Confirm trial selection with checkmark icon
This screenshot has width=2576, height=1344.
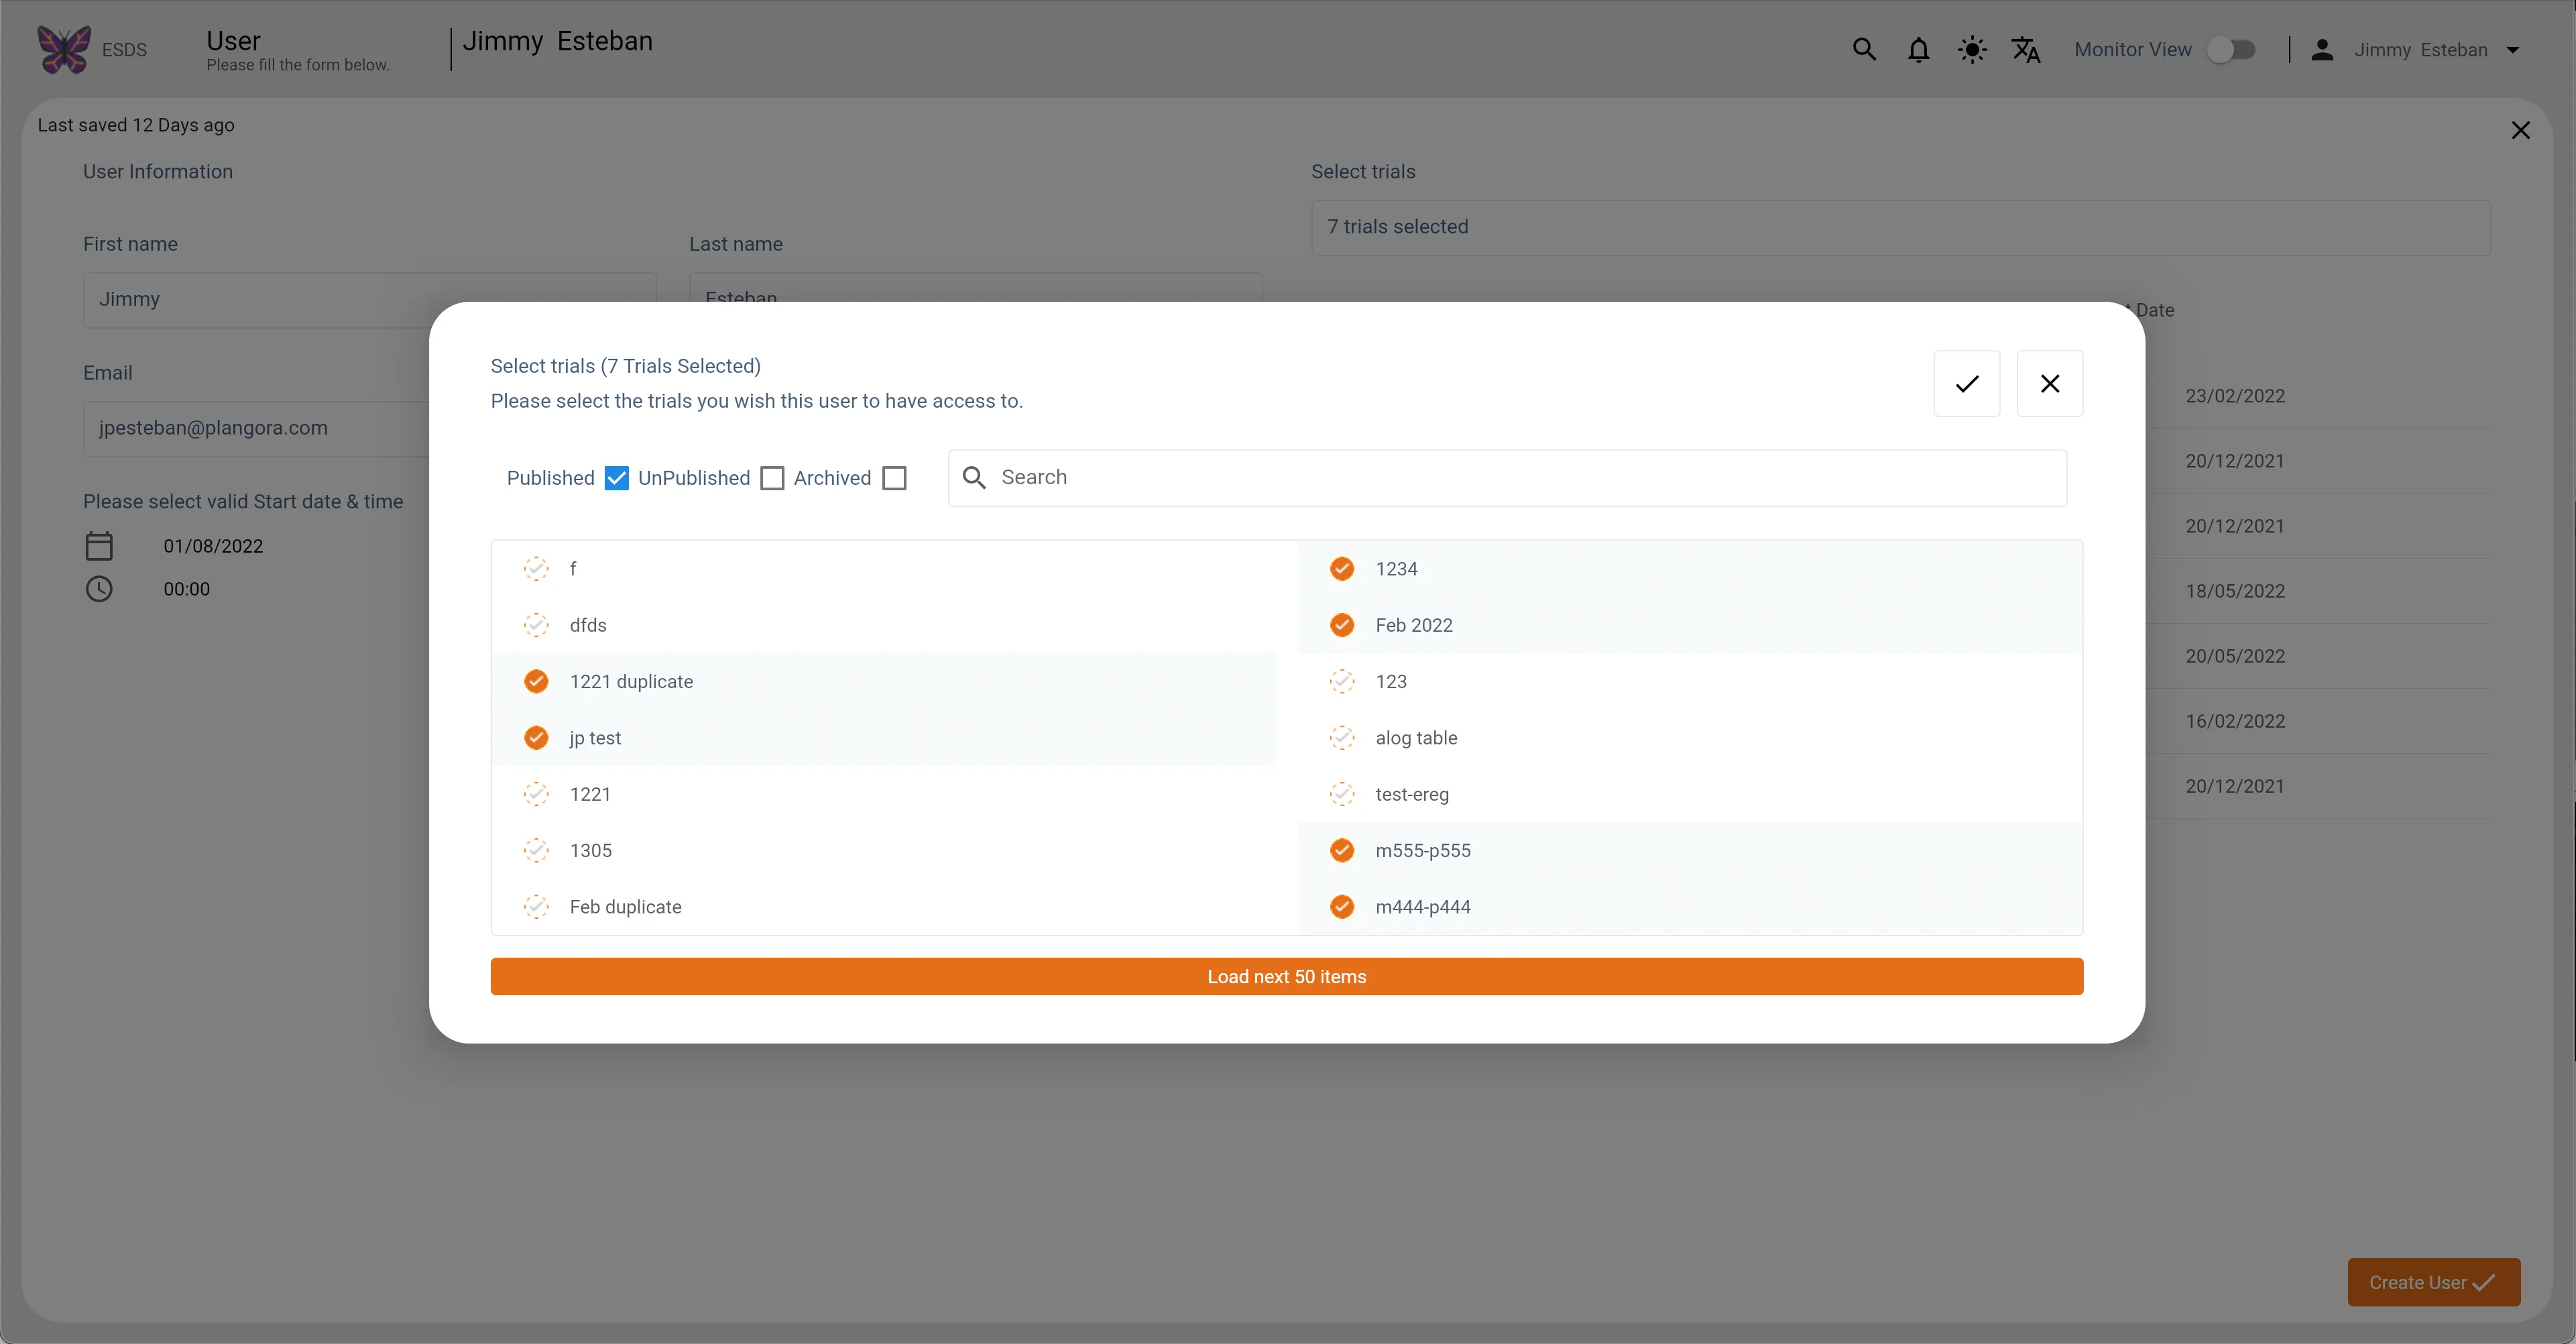[x=1966, y=384]
